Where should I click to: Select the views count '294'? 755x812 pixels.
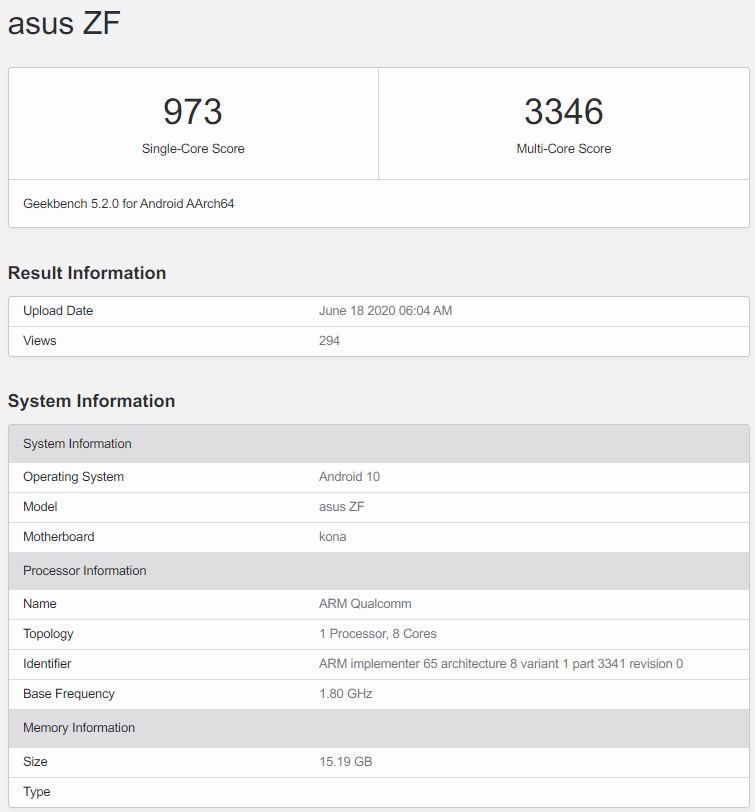pyautogui.click(x=329, y=341)
